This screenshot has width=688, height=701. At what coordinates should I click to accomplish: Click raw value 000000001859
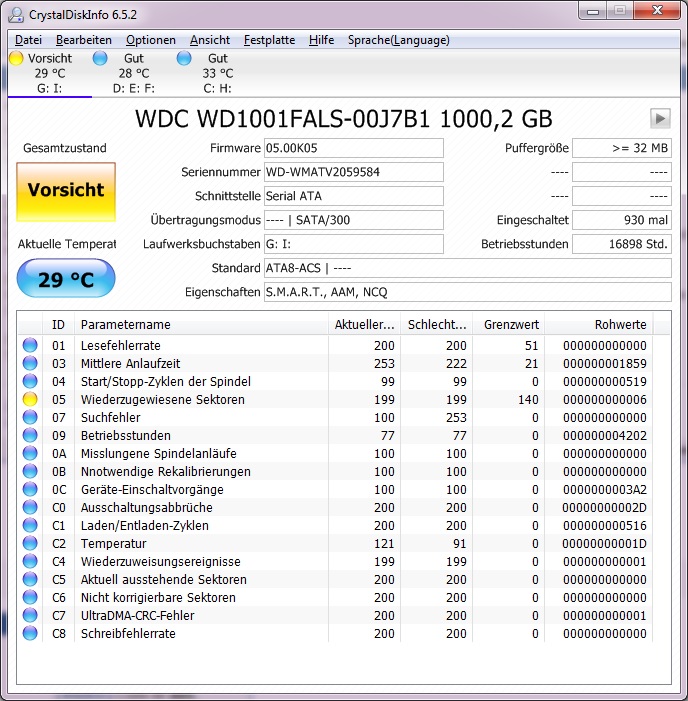(x=605, y=363)
